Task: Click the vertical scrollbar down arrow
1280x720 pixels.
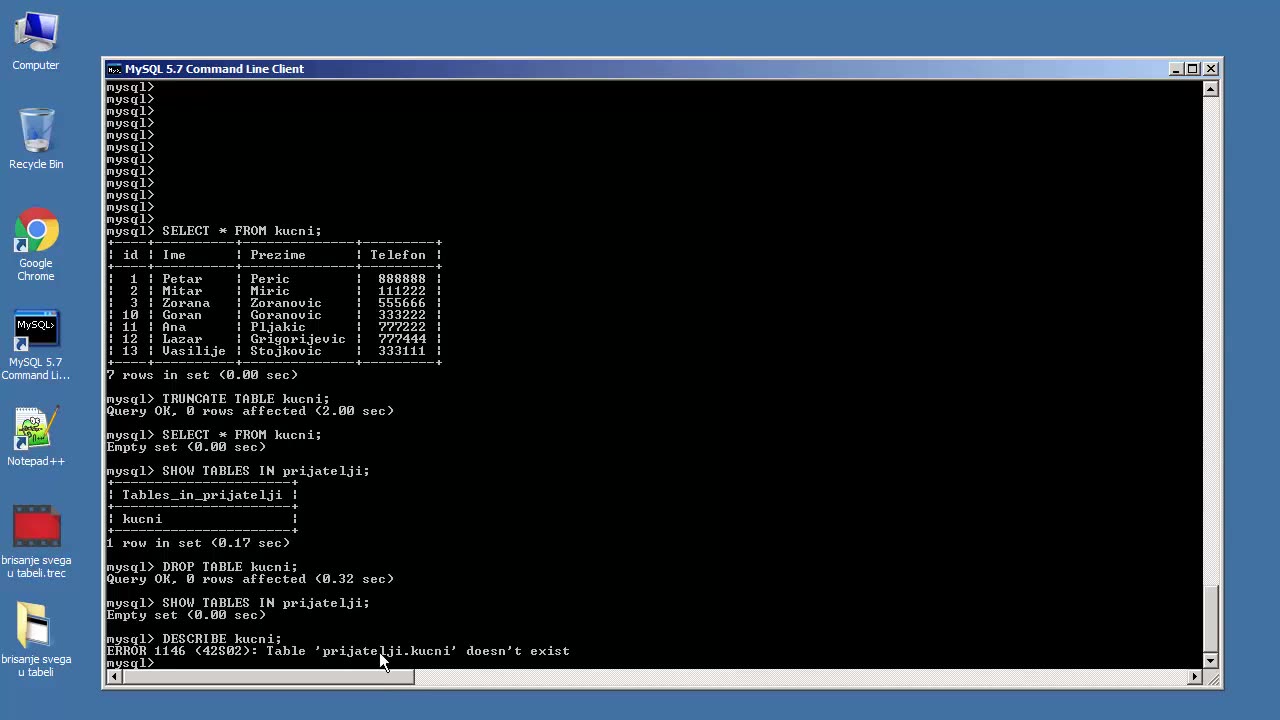Action: (x=1211, y=661)
